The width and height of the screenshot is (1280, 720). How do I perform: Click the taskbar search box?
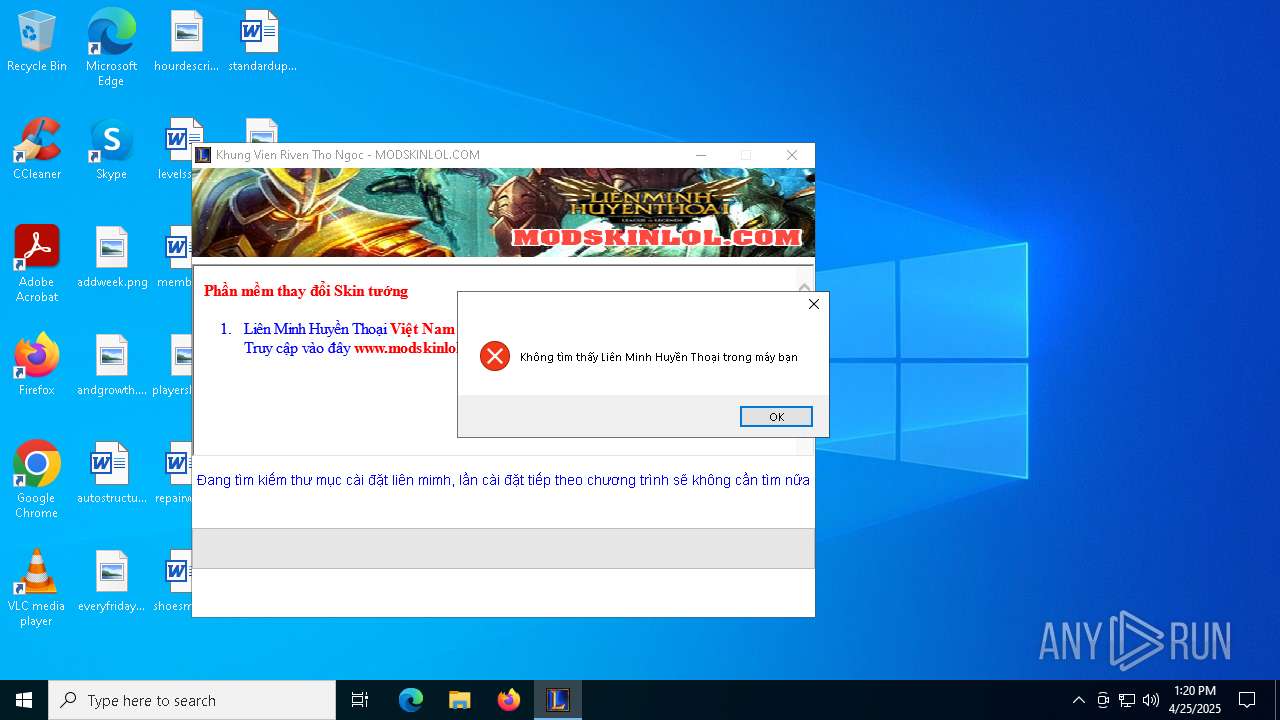click(x=192, y=700)
